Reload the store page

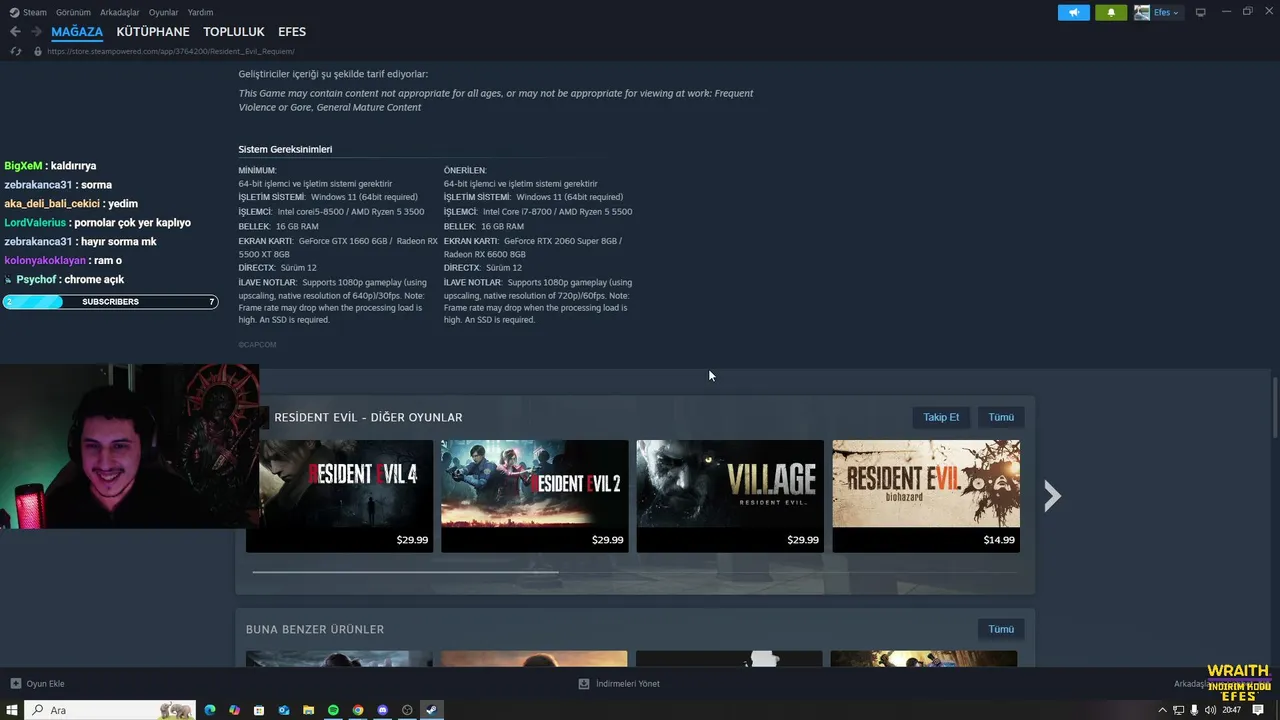click(x=15, y=51)
